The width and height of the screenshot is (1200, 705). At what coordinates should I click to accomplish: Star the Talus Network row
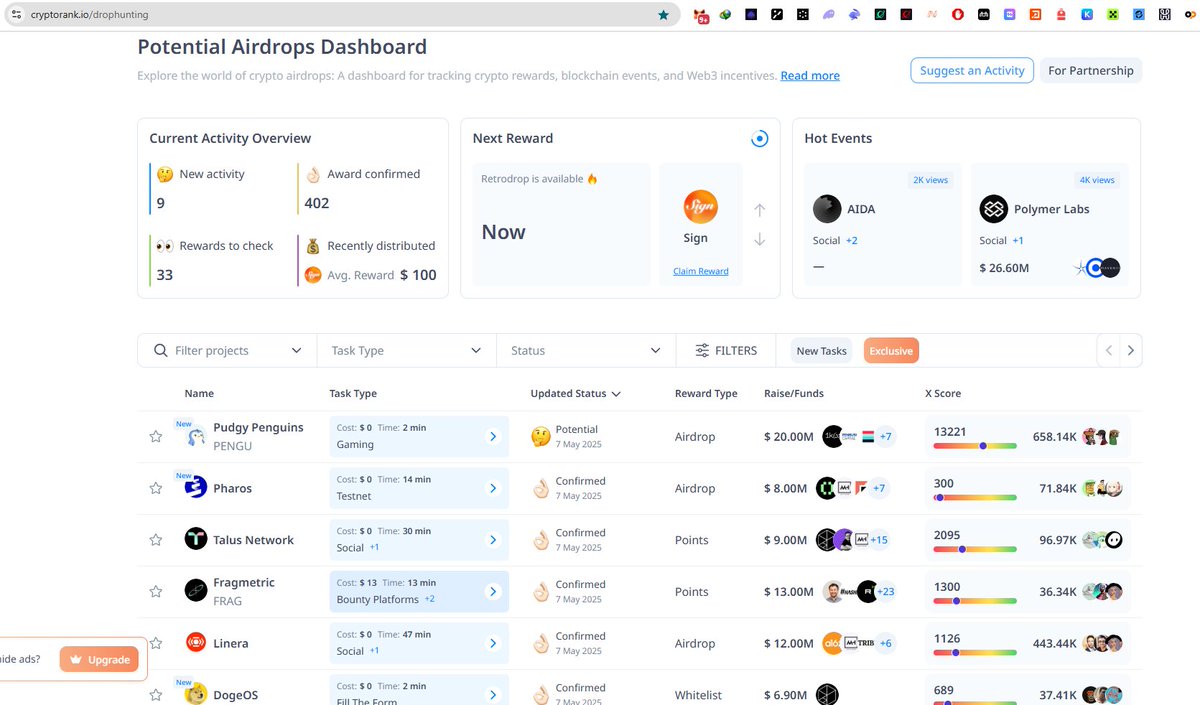156,540
